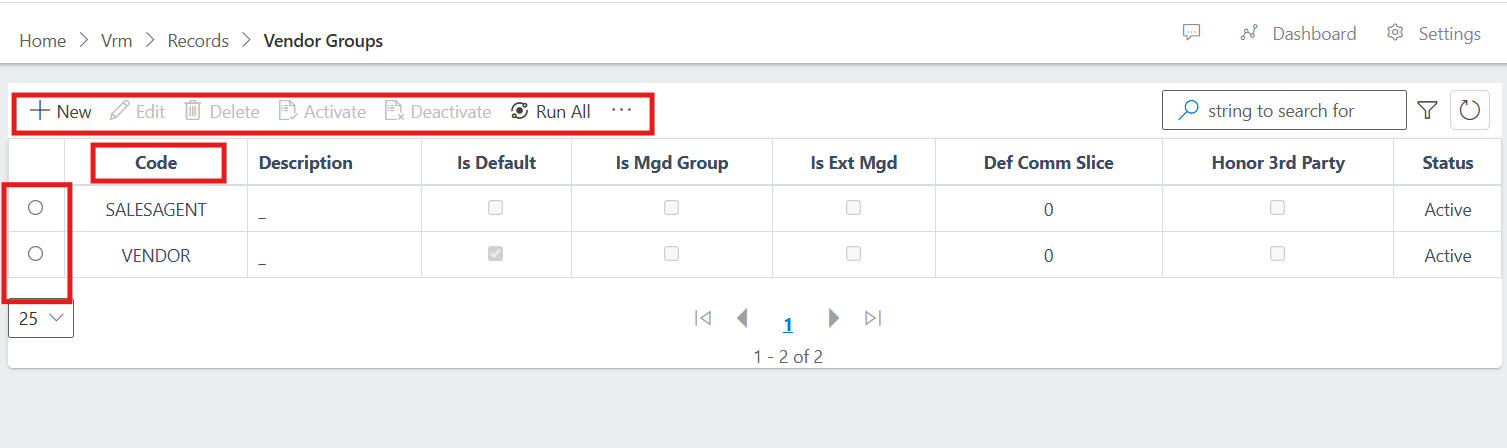1507x448 pixels.
Task: Sort by the Code column header
Action: coord(156,163)
